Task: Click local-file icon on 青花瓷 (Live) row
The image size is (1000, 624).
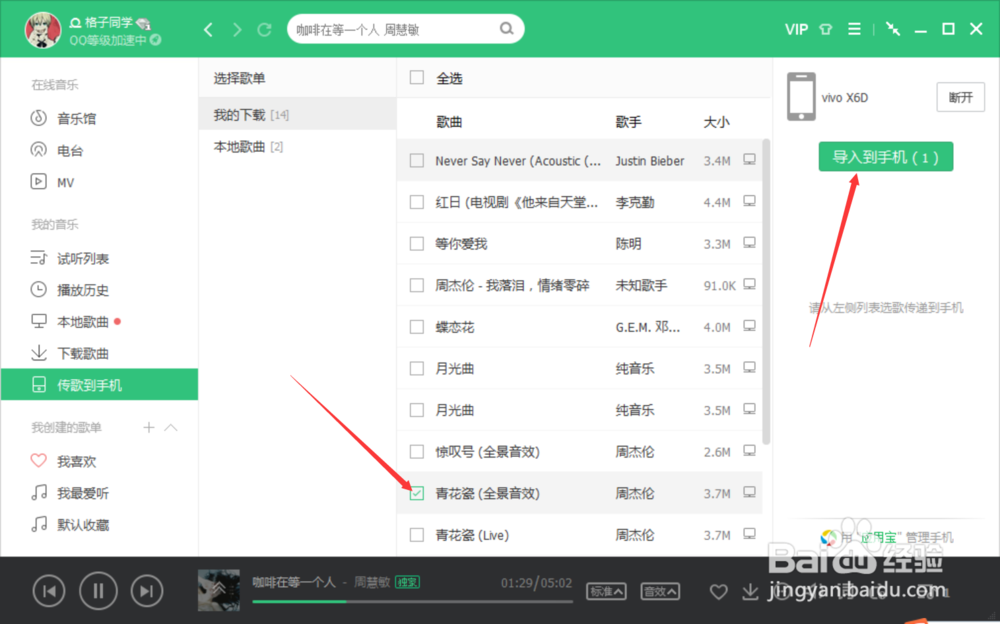Action: (749, 534)
